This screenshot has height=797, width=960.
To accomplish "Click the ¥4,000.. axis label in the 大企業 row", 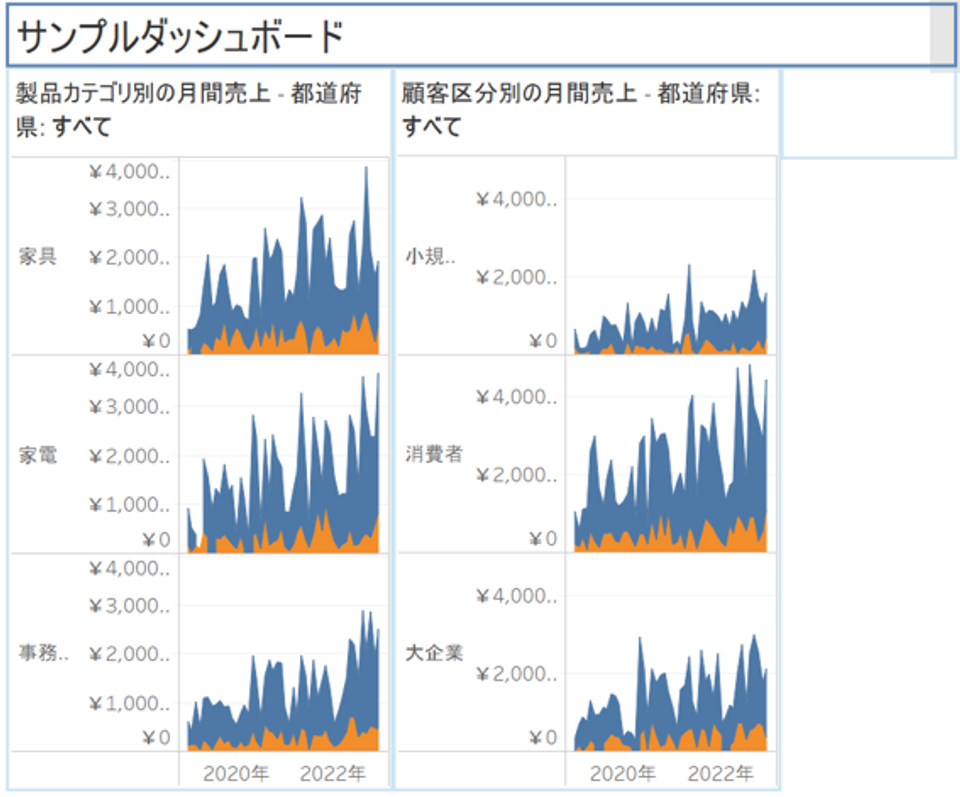I will 517,596.
